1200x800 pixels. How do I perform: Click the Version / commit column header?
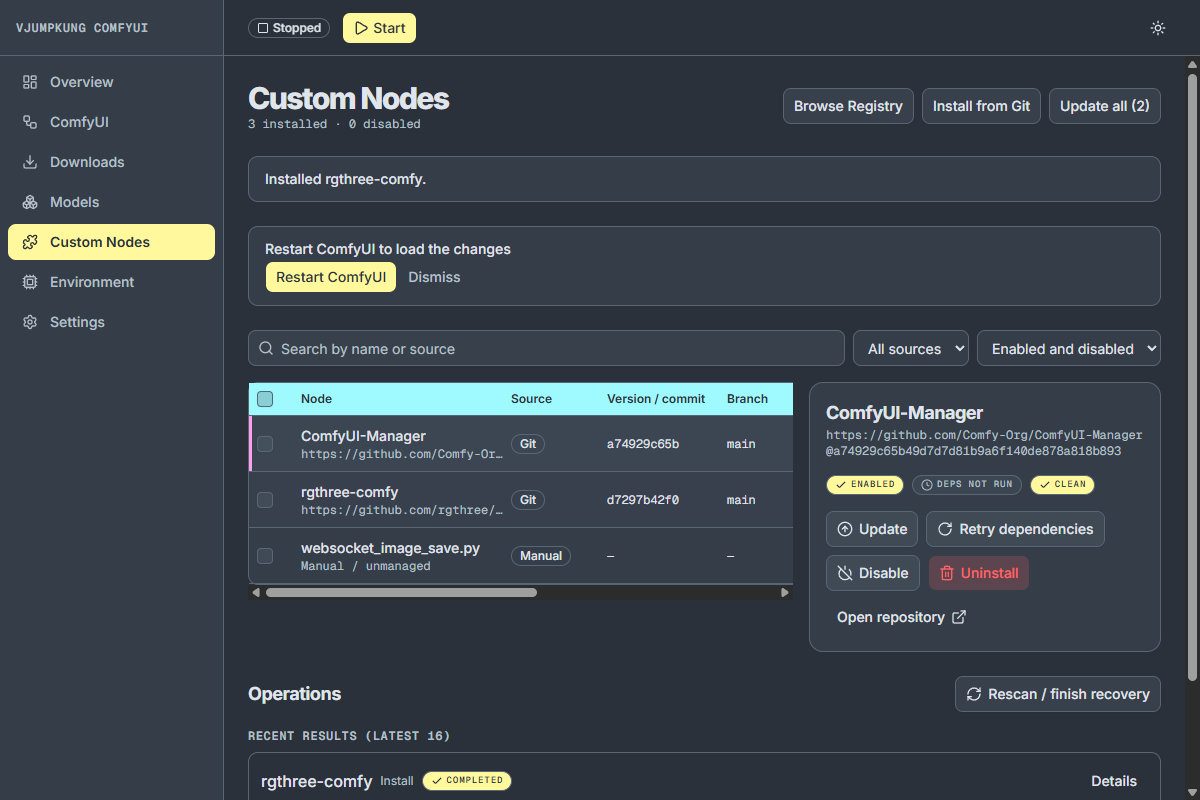point(656,399)
